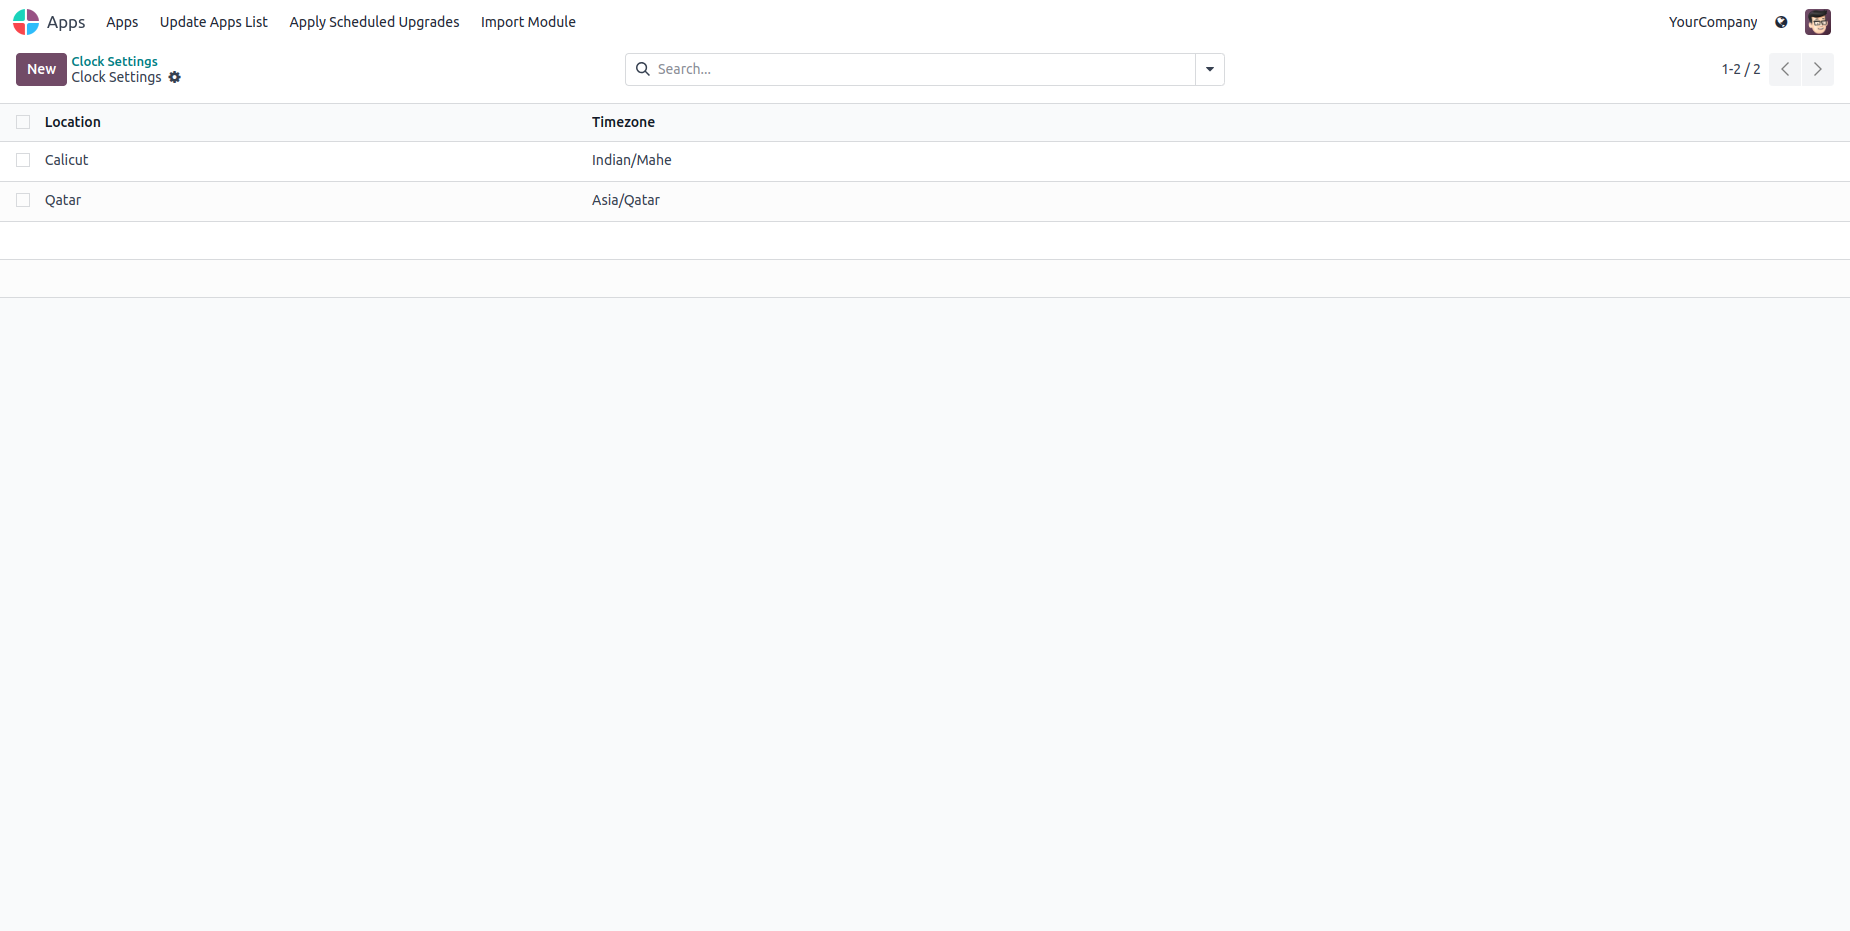Open the Calicut location record

[x=67, y=160]
